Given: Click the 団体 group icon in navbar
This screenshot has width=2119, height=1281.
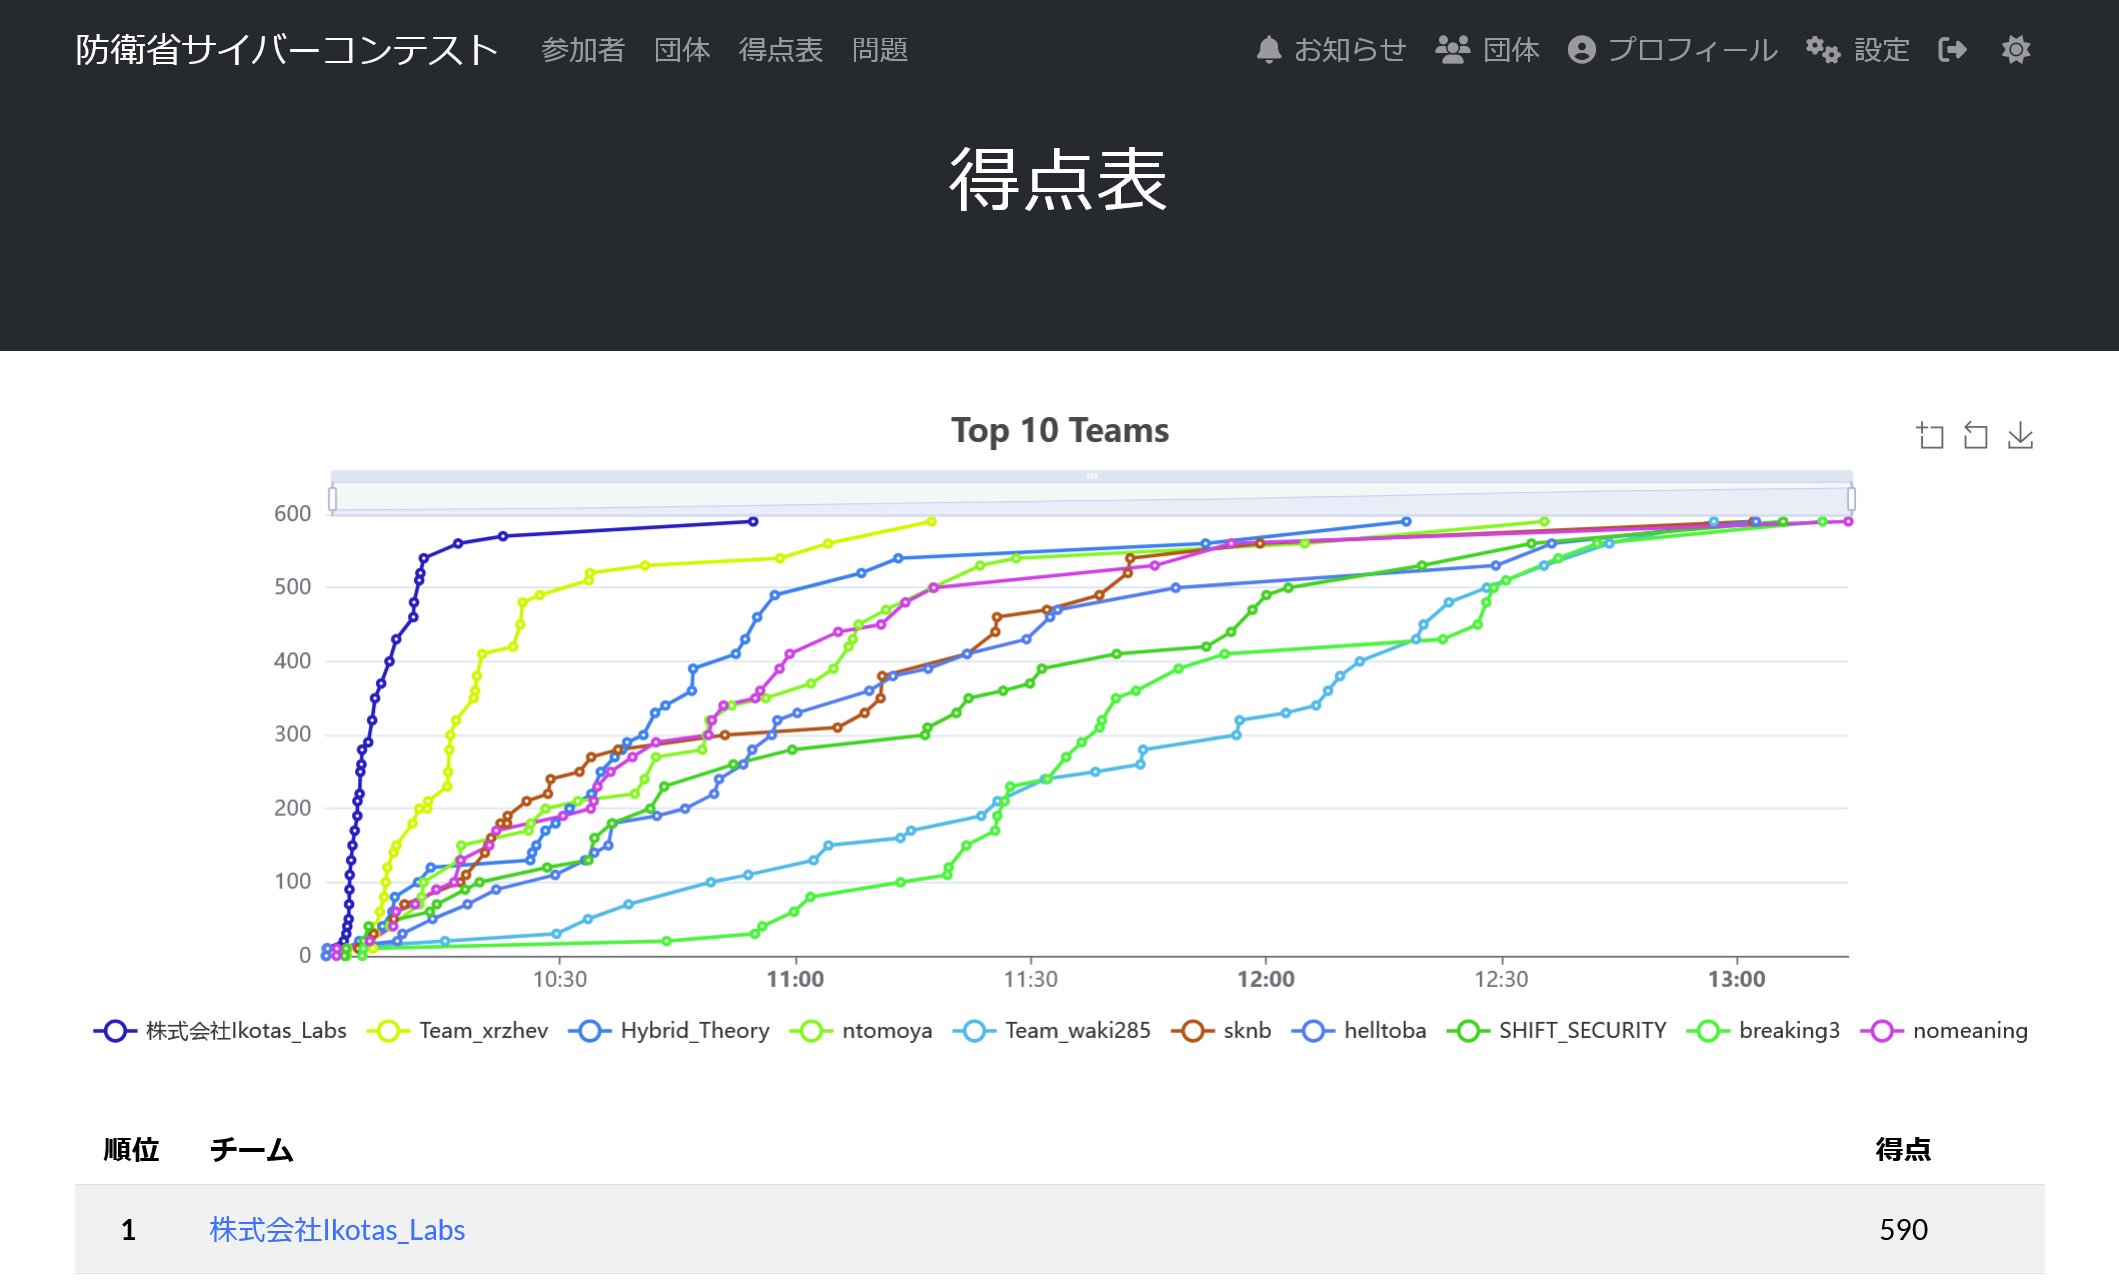Looking at the screenshot, I should pyautogui.click(x=1453, y=47).
